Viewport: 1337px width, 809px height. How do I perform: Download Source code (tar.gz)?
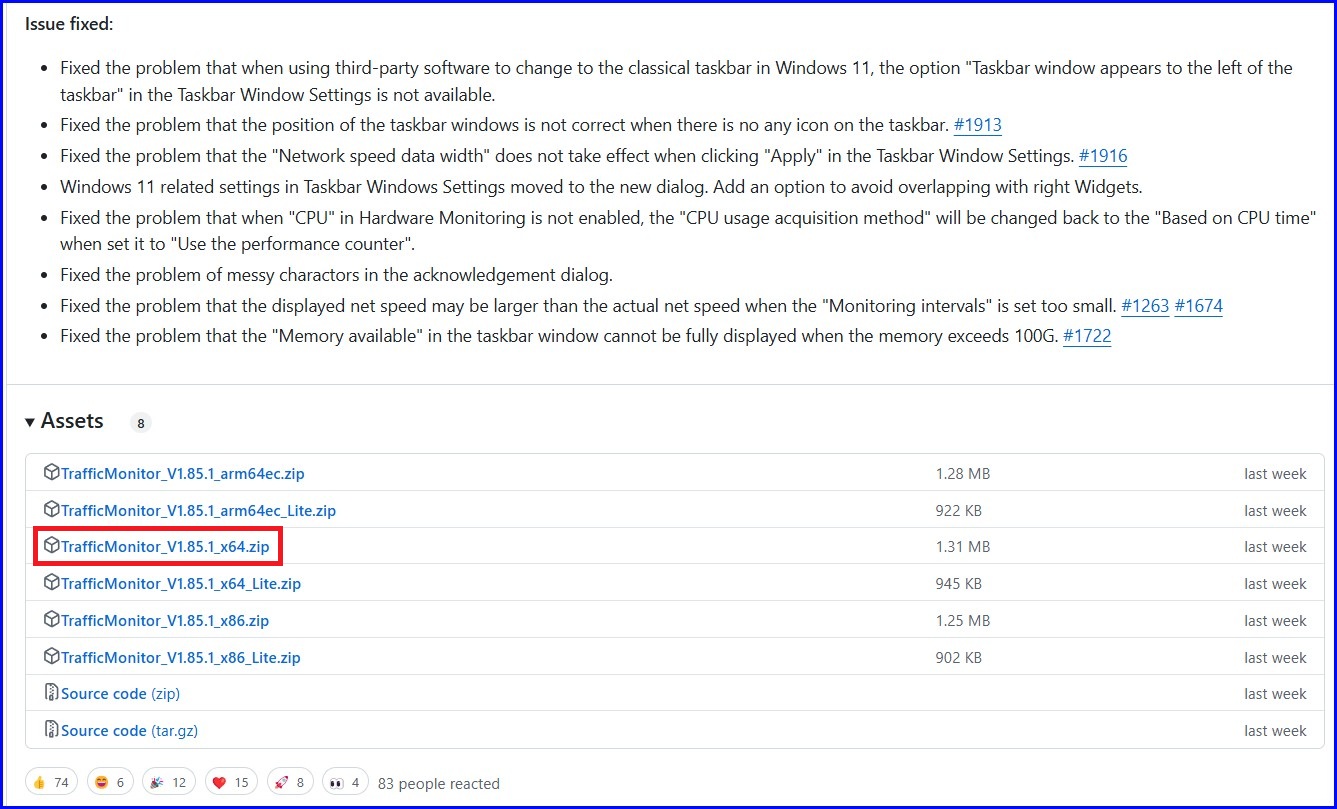[x=129, y=731]
